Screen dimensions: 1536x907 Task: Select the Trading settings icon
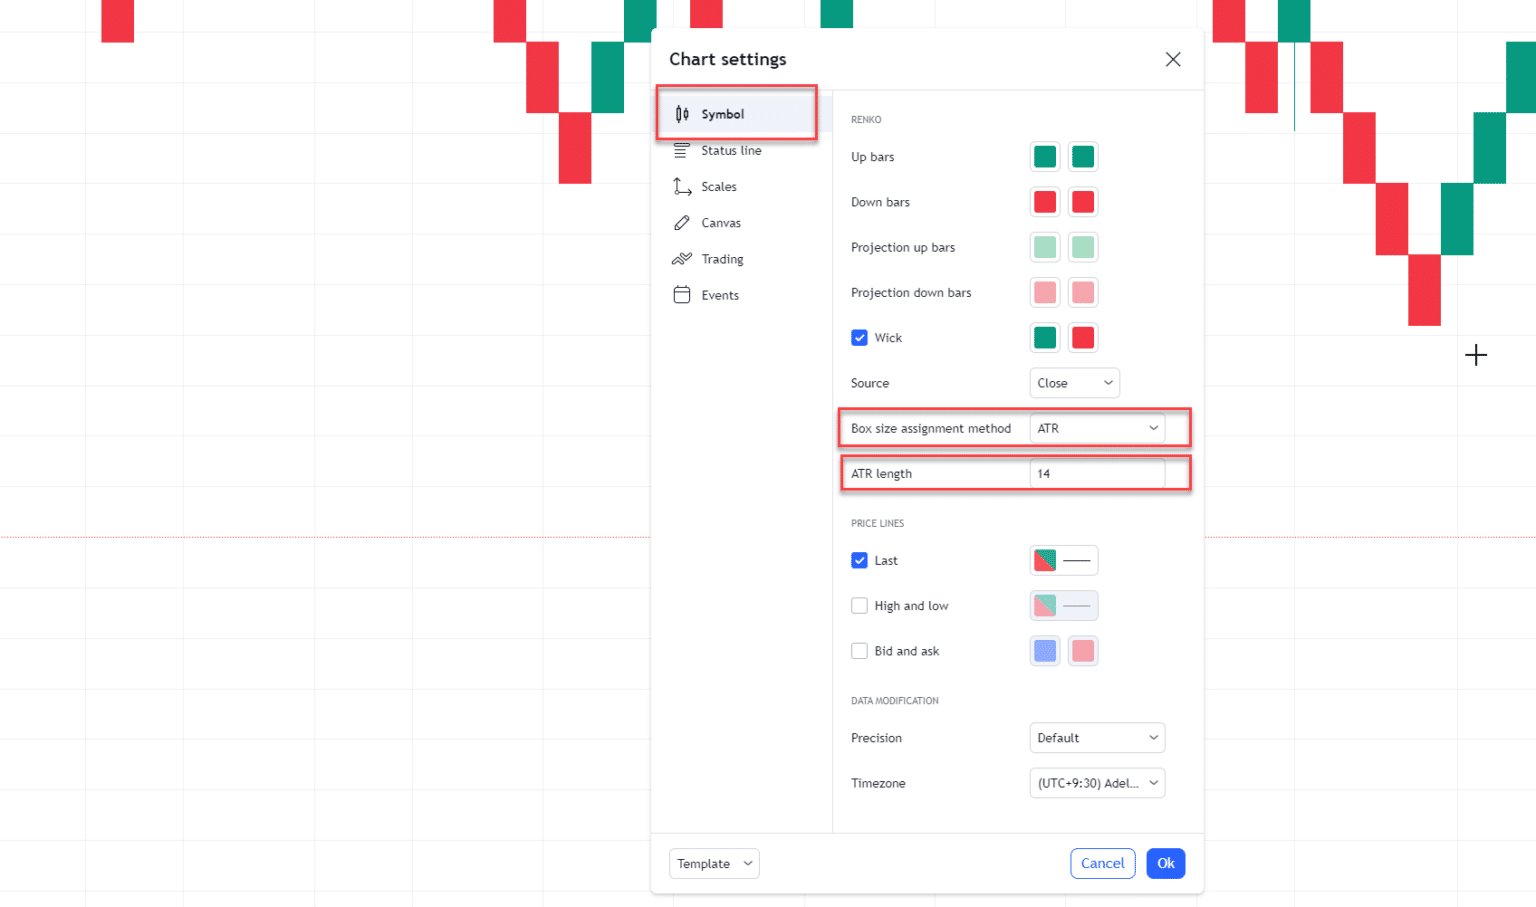point(683,258)
